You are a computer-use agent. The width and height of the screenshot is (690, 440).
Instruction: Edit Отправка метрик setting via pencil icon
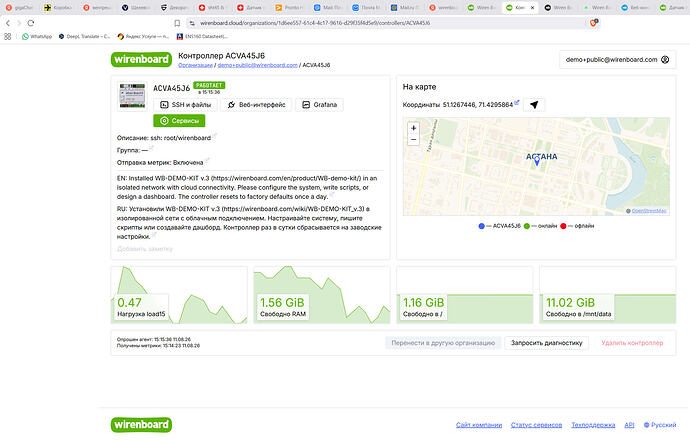coord(207,160)
